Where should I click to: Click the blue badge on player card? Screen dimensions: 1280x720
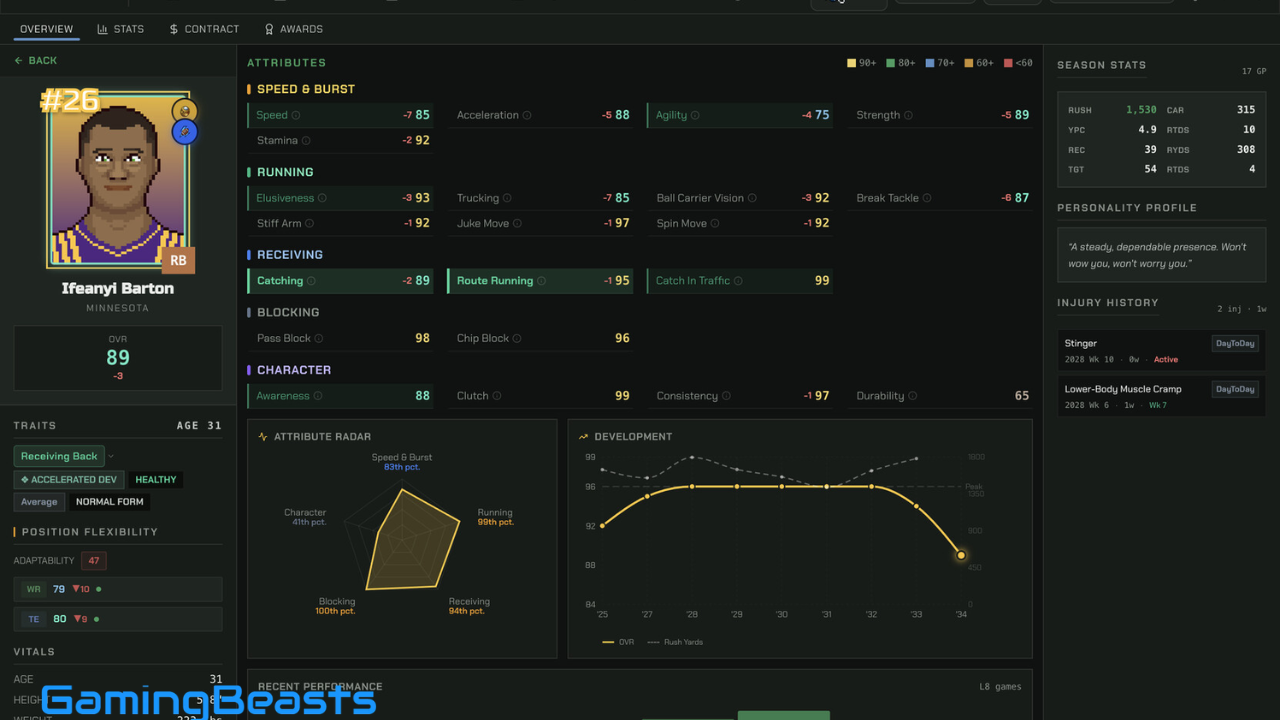coord(184,132)
